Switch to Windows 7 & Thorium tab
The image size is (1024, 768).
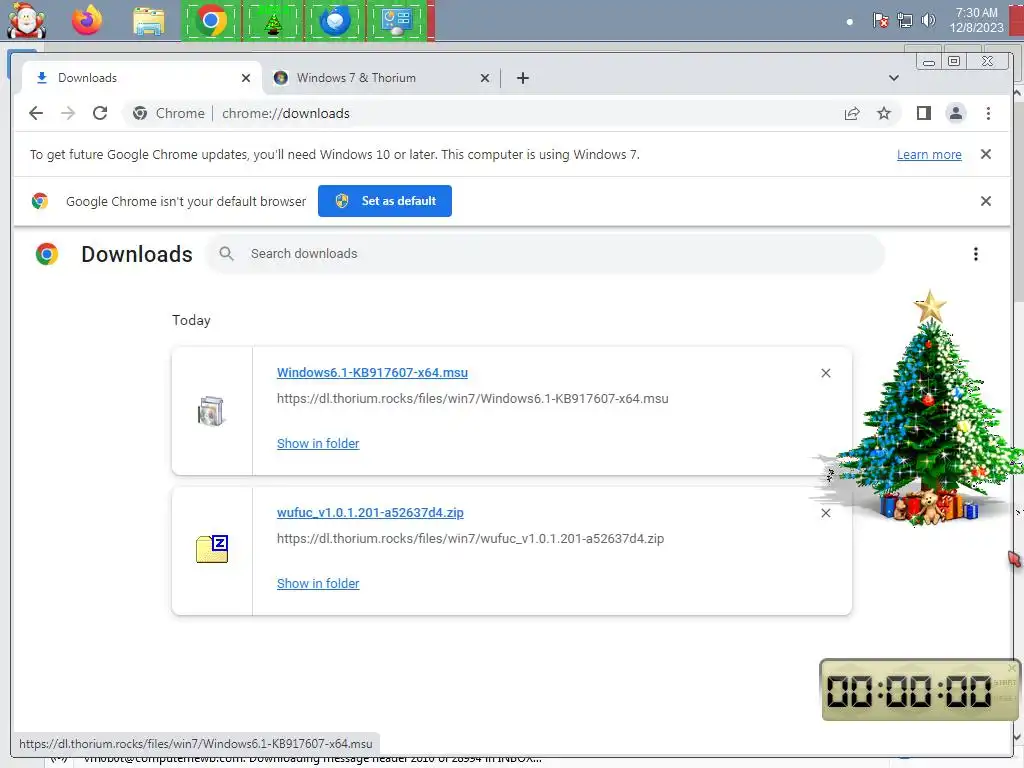381,78
